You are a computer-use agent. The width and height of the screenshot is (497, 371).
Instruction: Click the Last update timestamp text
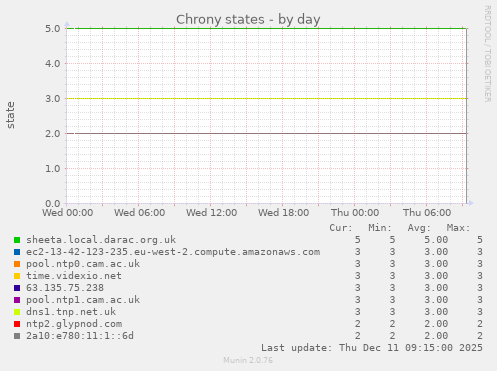[372, 348]
